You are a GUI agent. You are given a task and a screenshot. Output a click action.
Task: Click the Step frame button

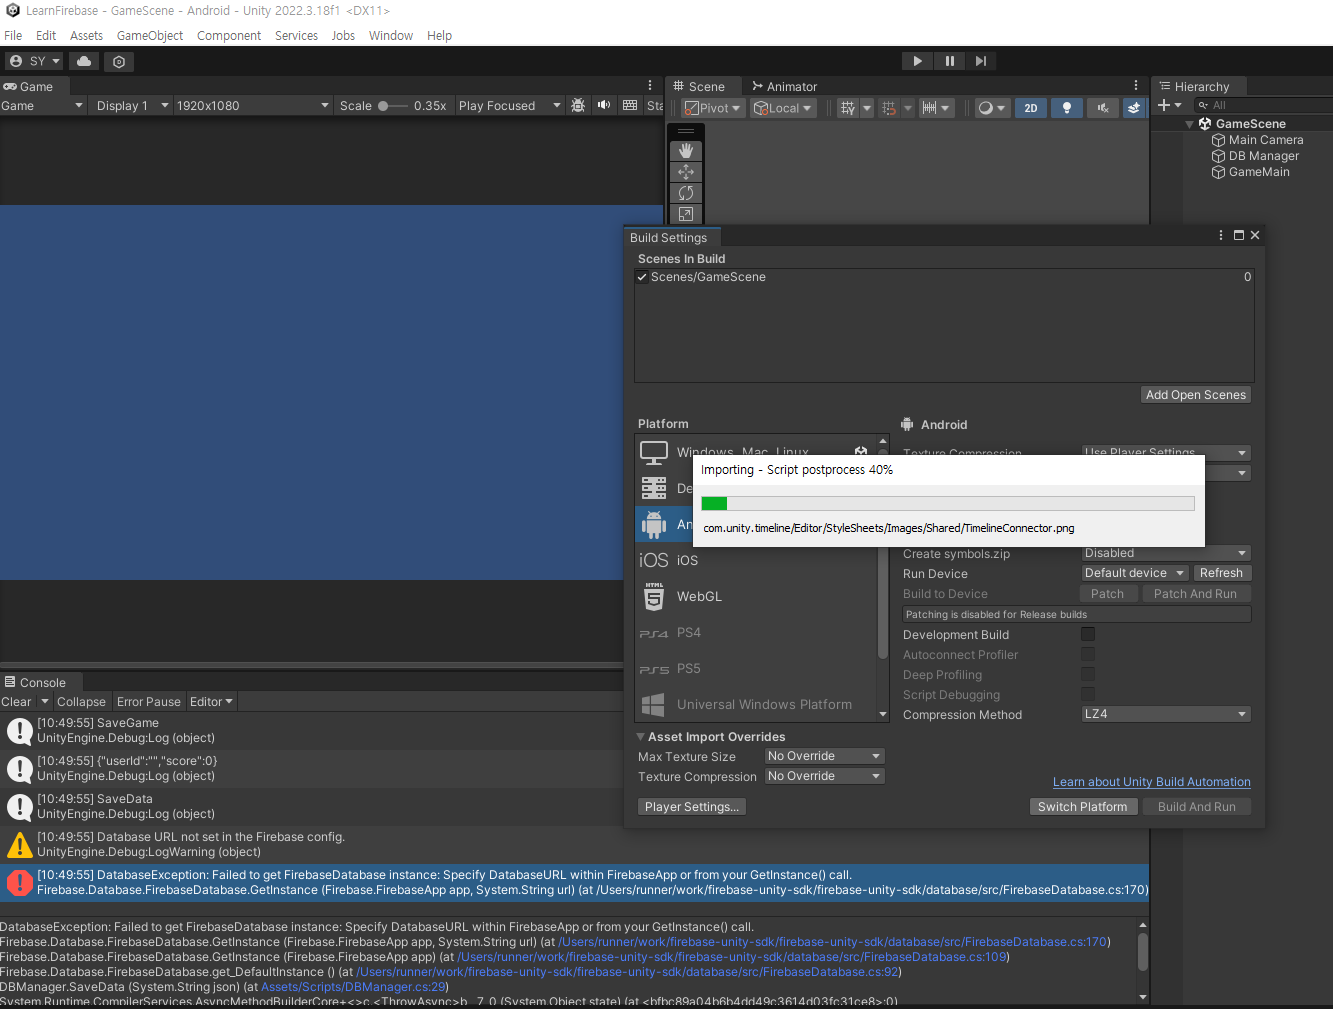[981, 61]
